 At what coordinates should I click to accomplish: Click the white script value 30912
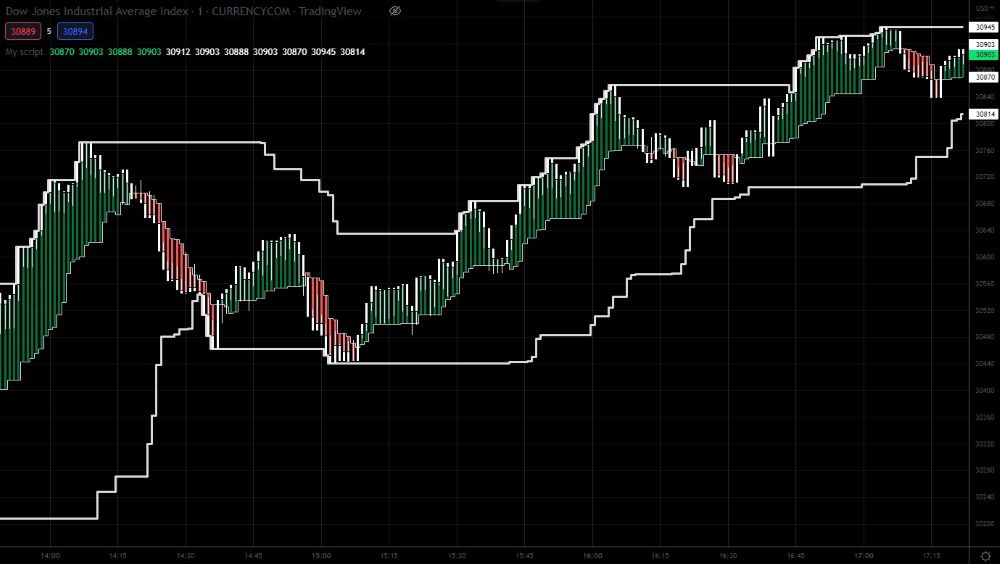point(178,52)
